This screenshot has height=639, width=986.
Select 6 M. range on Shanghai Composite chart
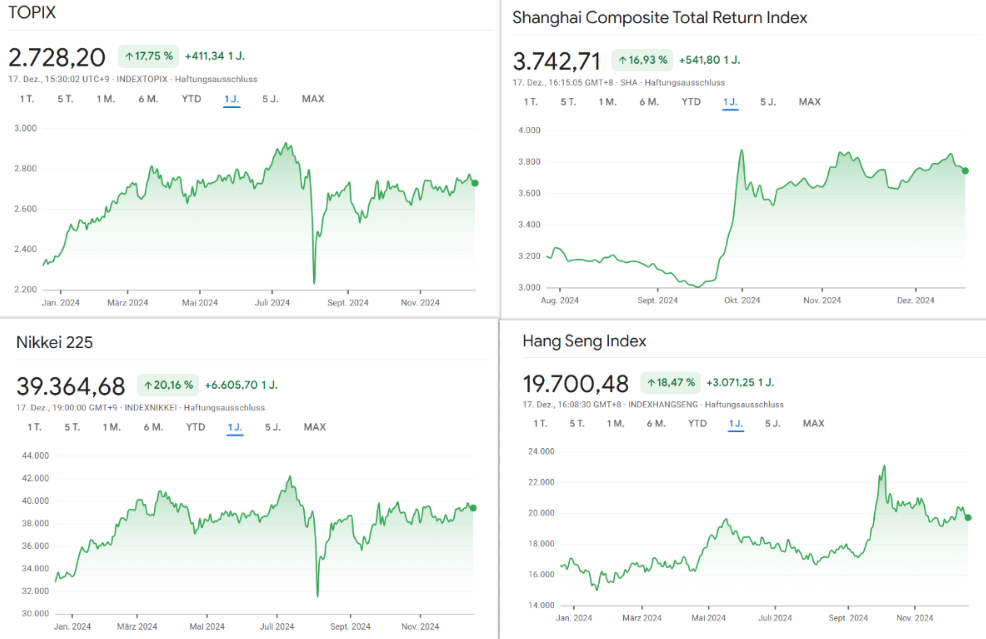tap(650, 102)
